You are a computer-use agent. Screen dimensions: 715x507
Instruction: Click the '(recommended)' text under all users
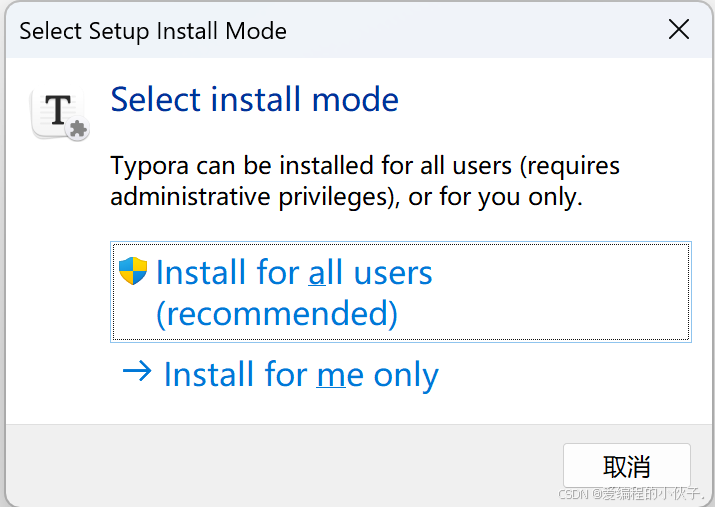[x=276, y=314]
